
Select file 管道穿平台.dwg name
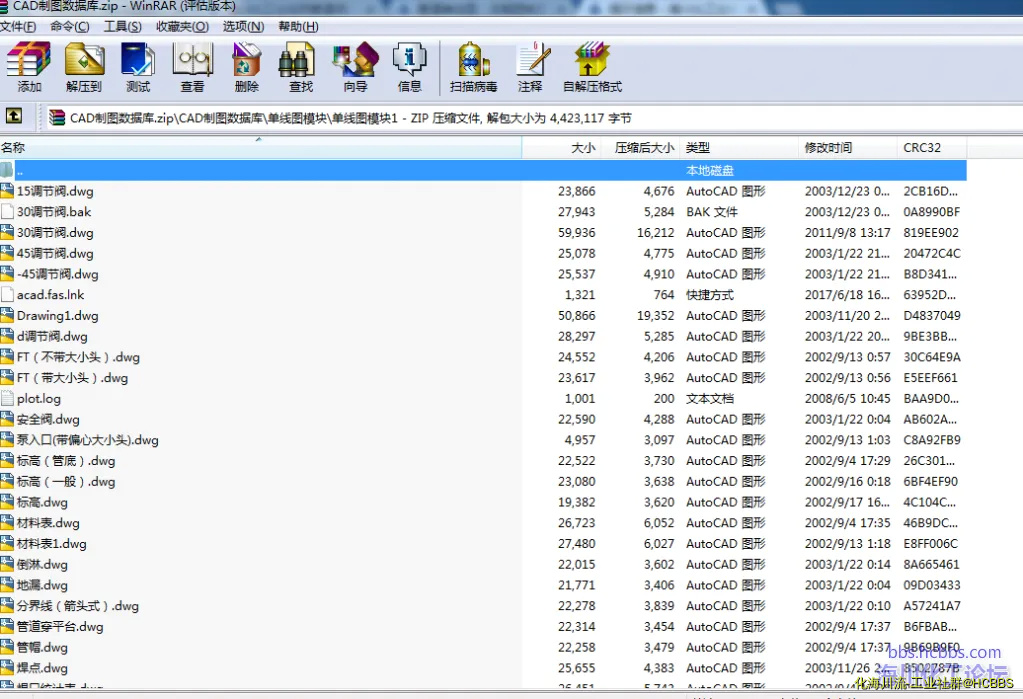click(60, 627)
